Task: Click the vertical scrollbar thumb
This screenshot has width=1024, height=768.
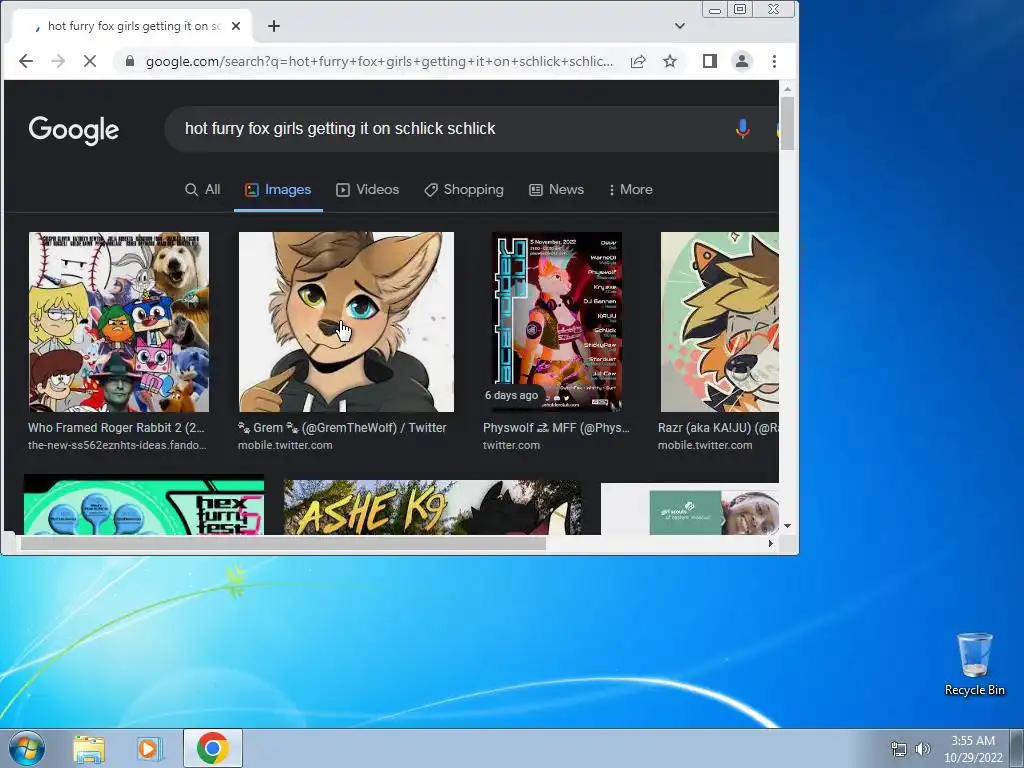Action: [x=788, y=123]
